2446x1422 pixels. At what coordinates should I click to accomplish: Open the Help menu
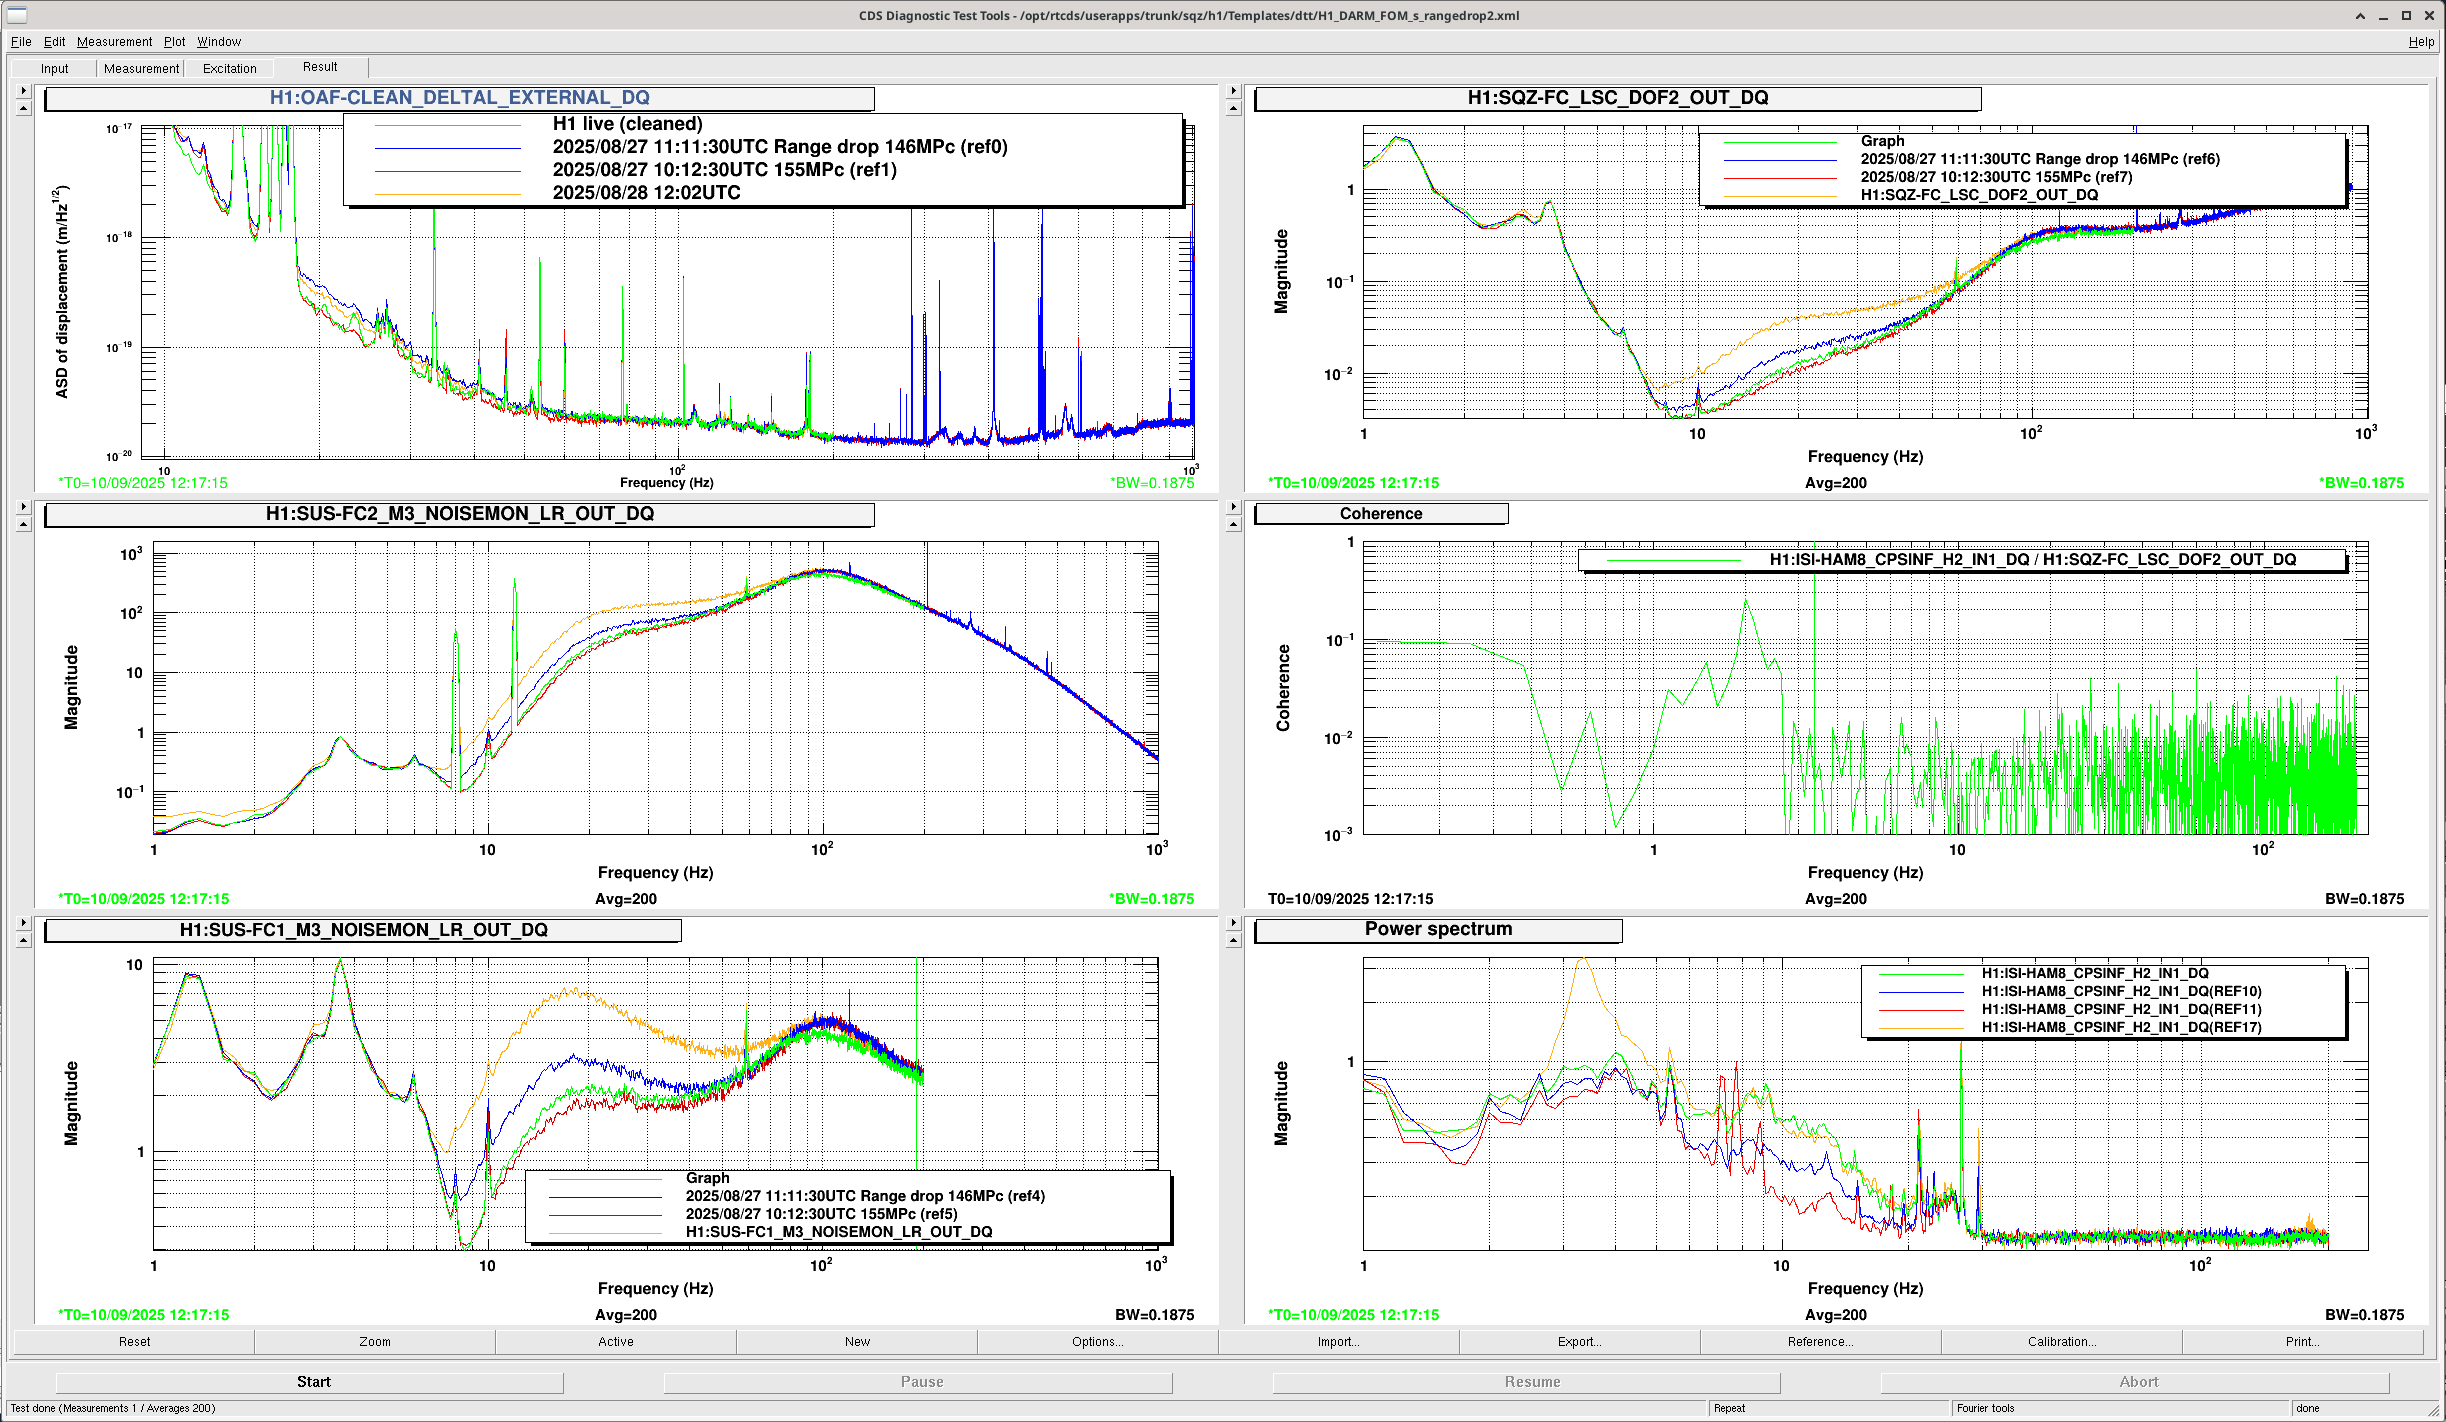coord(2421,42)
